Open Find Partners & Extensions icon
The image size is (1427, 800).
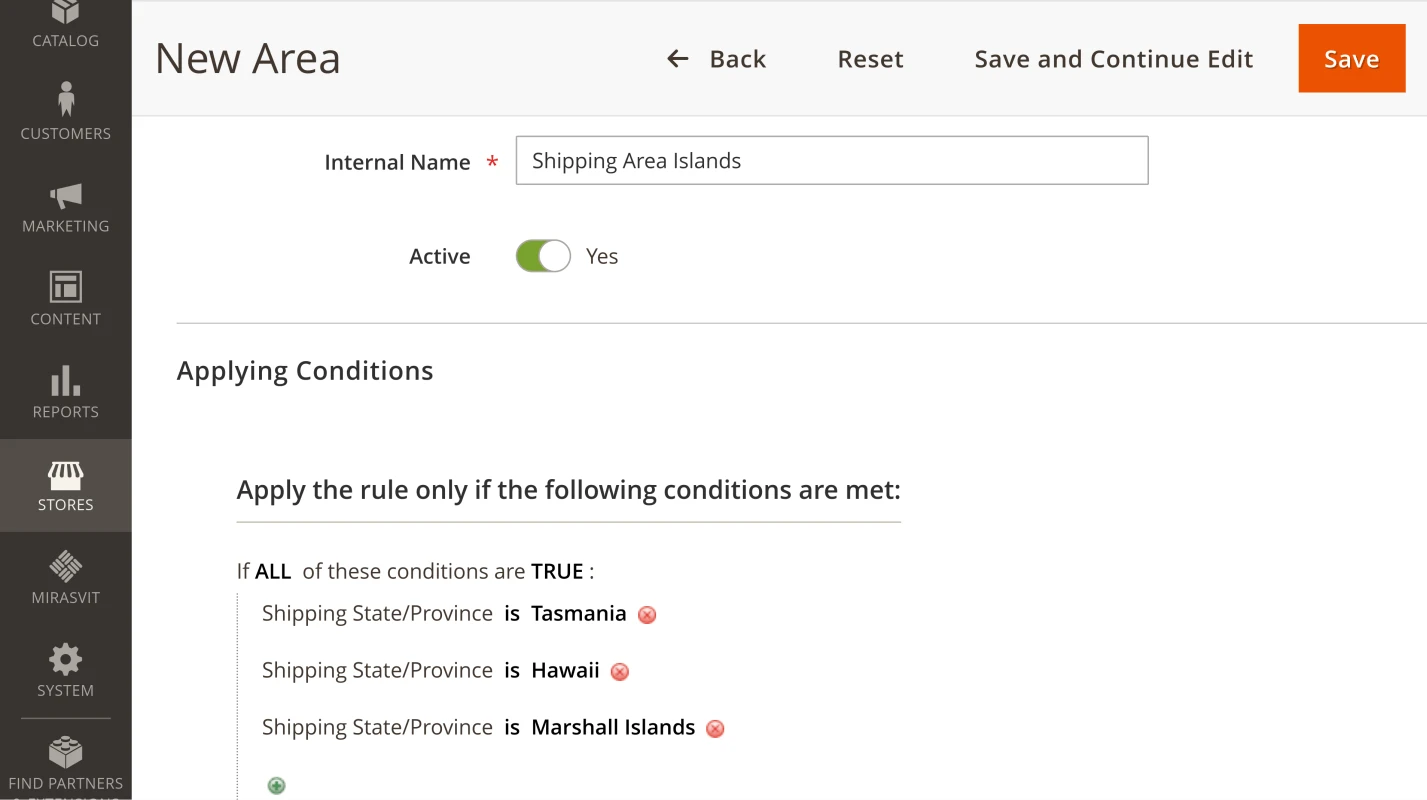65,753
